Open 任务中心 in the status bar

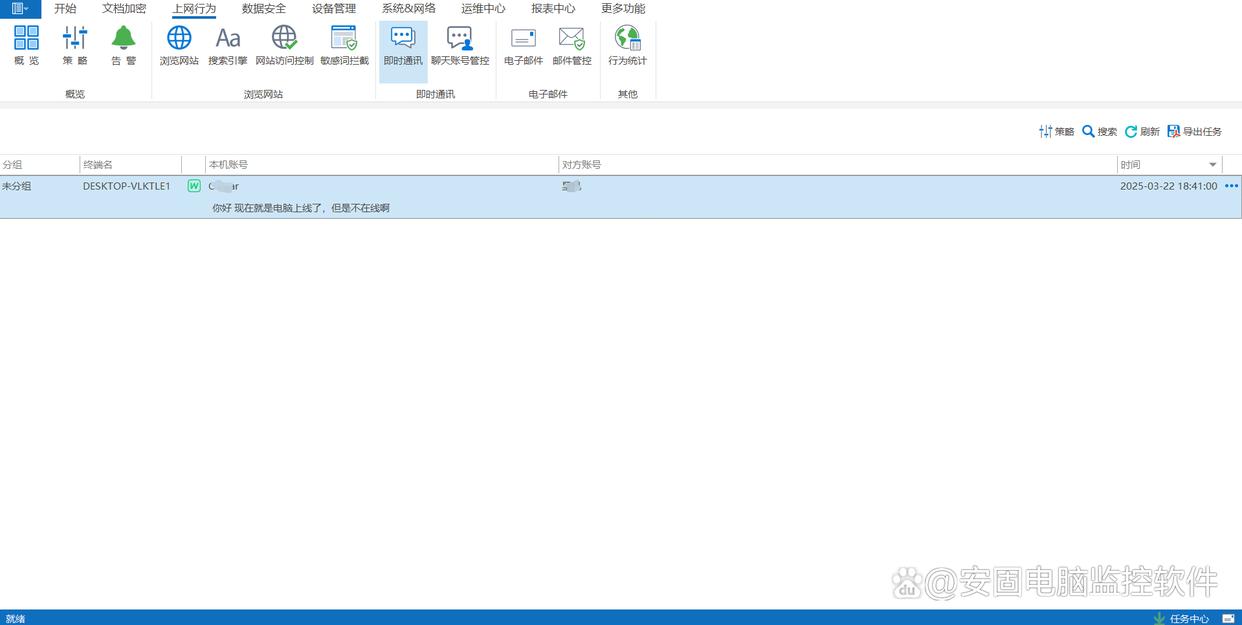1181,618
